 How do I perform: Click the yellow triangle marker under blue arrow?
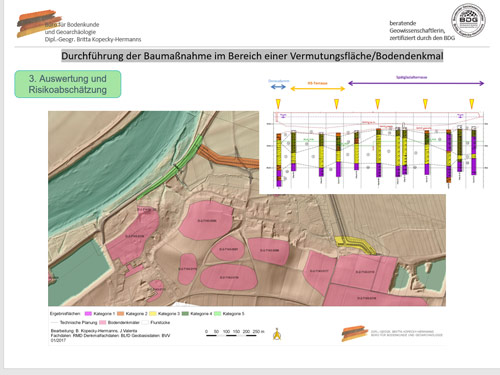278,104
